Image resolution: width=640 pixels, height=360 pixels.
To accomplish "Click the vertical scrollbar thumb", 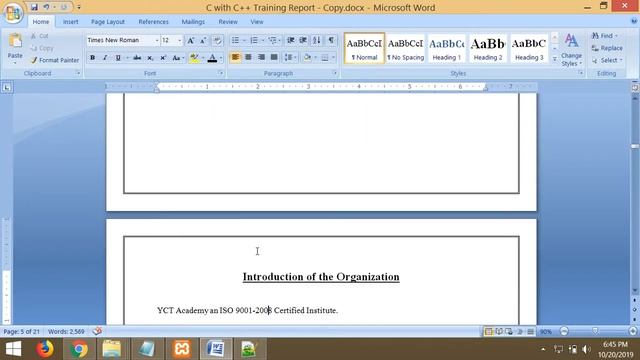I will [x=635, y=146].
